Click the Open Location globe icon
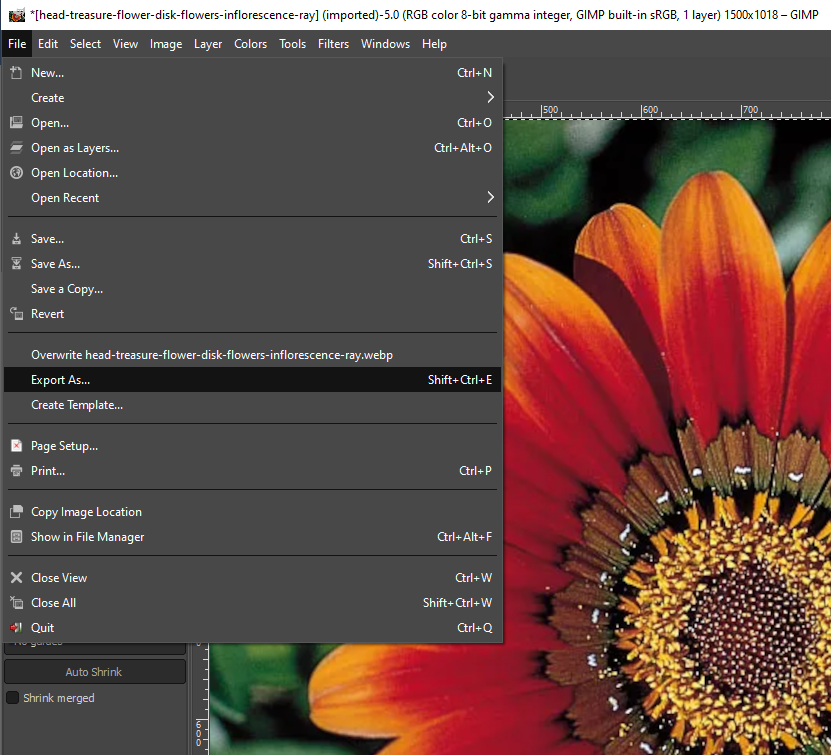This screenshot has width=831, height=755. coord(16,172)
